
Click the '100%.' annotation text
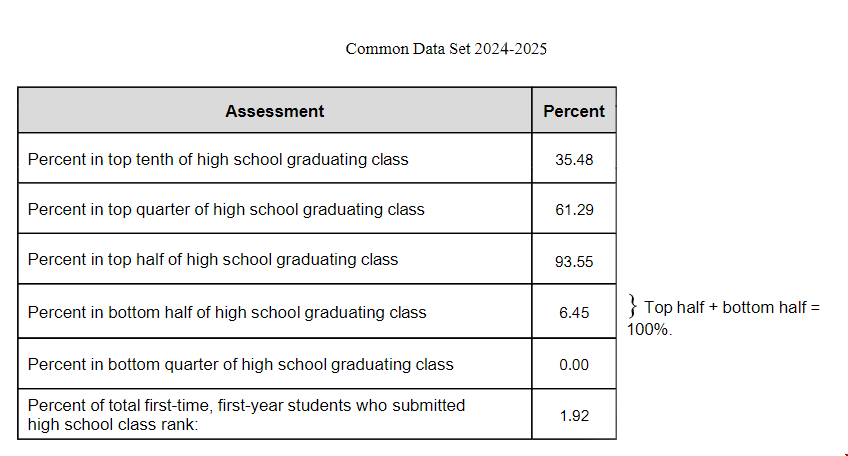pos(650,329)
